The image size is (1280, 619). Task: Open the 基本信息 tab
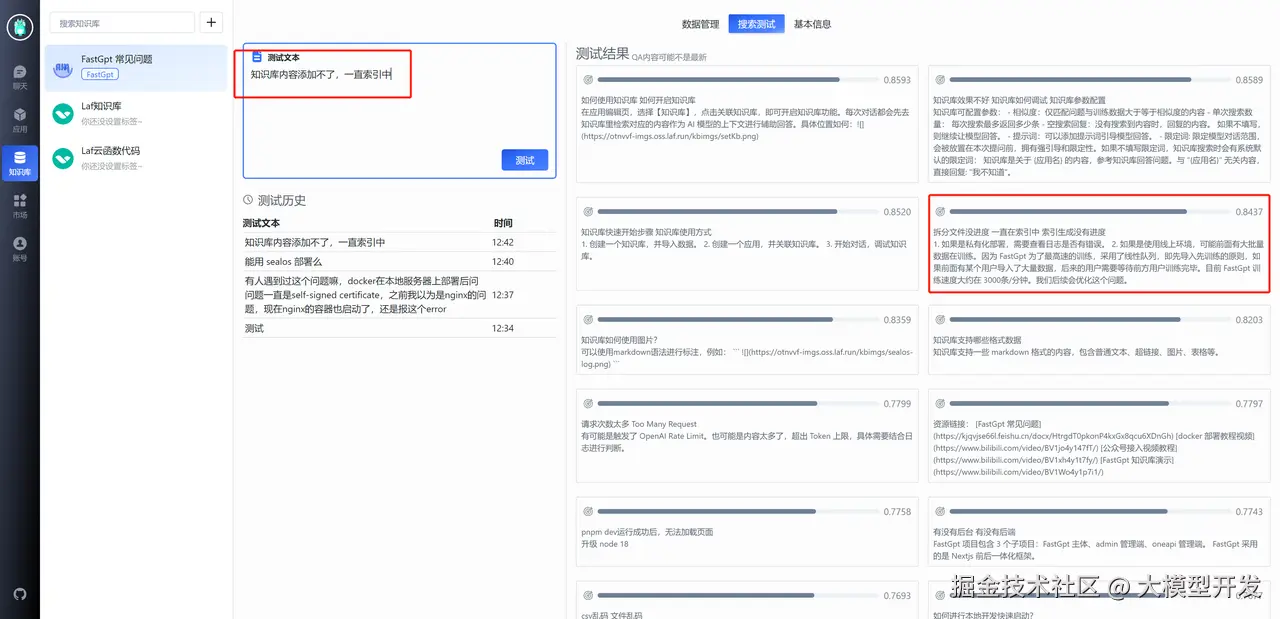pyautogui.click(x=812, y=24)
